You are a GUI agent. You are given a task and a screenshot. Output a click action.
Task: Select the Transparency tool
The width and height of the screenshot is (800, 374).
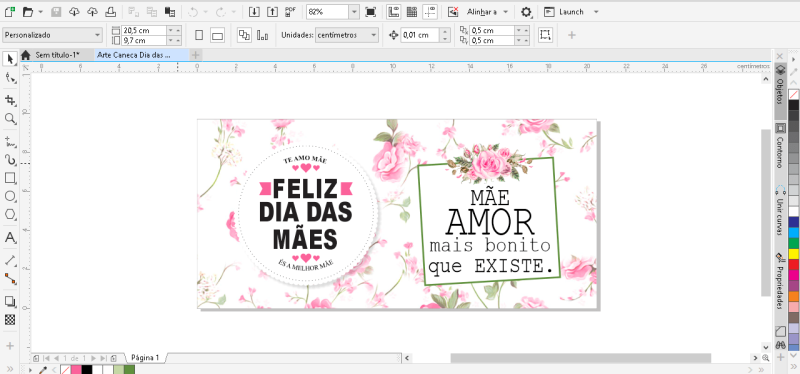coord(10,320)
